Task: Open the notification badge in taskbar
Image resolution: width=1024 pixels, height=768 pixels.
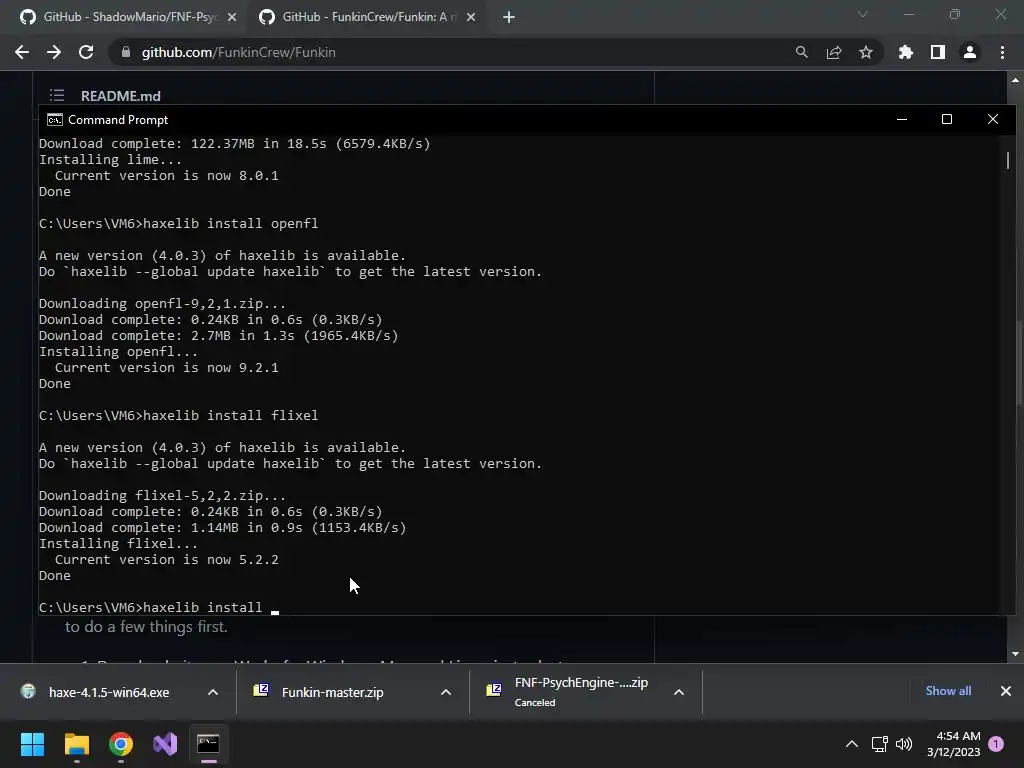Action: point(996,744)
